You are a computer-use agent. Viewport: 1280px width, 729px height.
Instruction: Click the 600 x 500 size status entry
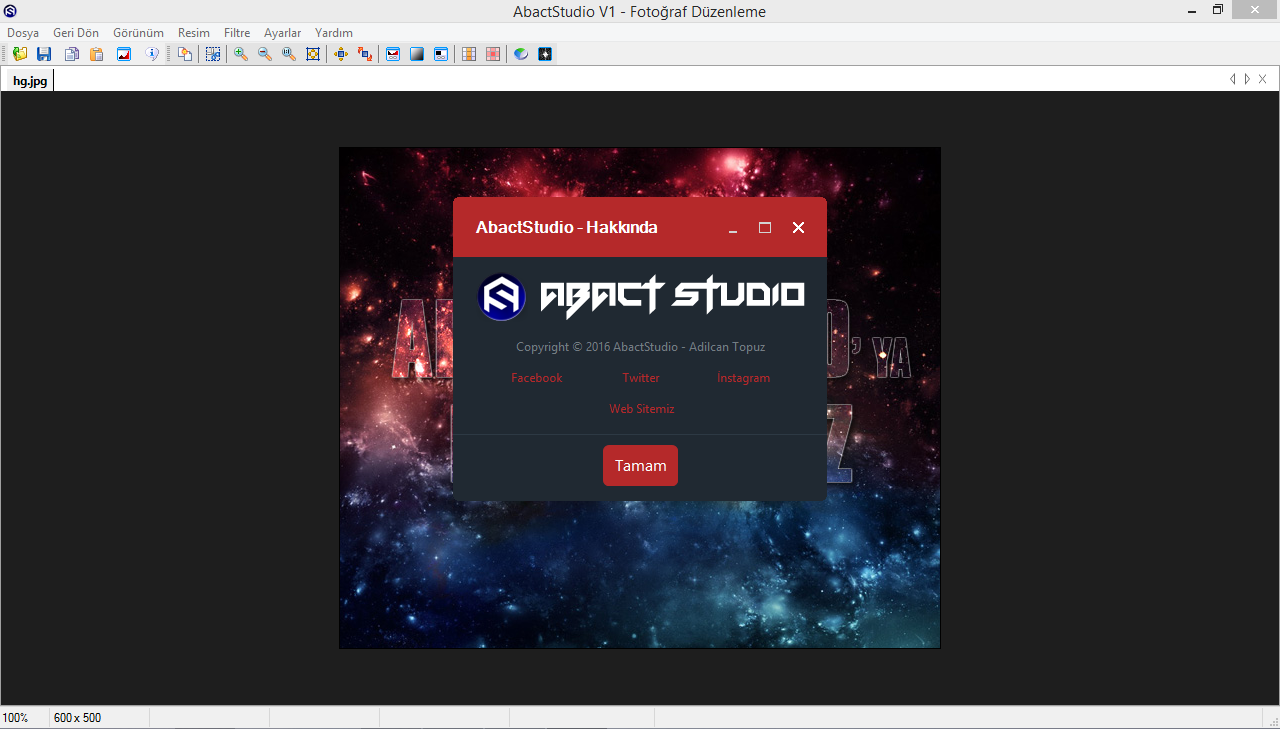(x=78, y=718)
